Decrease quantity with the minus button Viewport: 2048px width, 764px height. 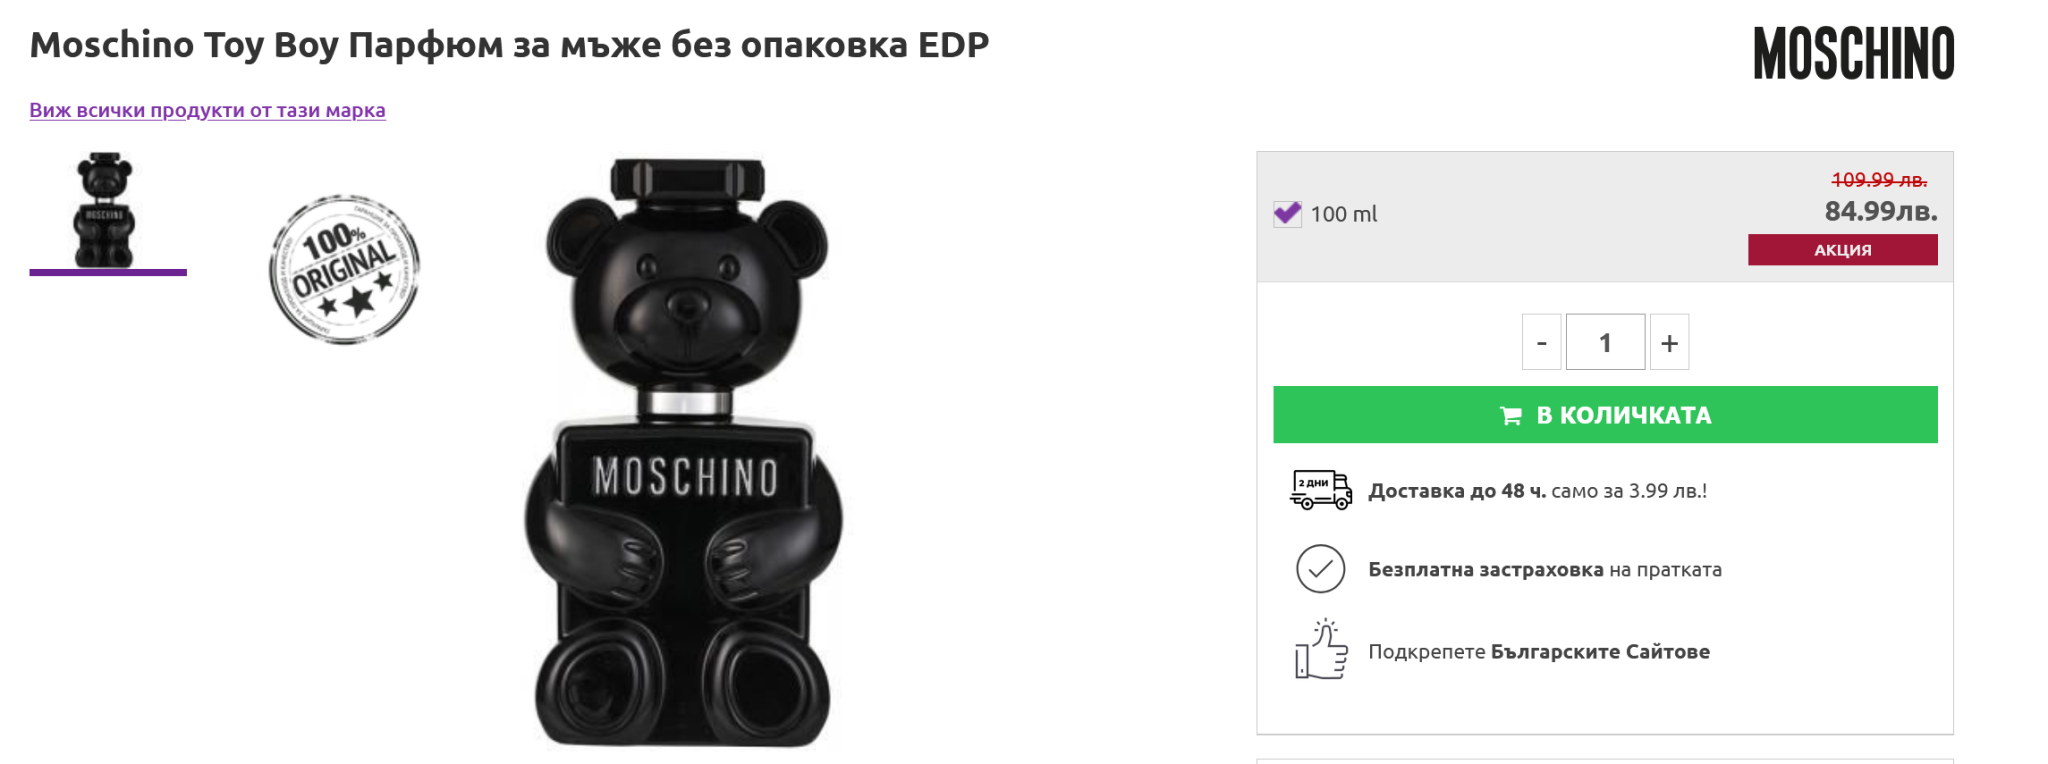1541,343
